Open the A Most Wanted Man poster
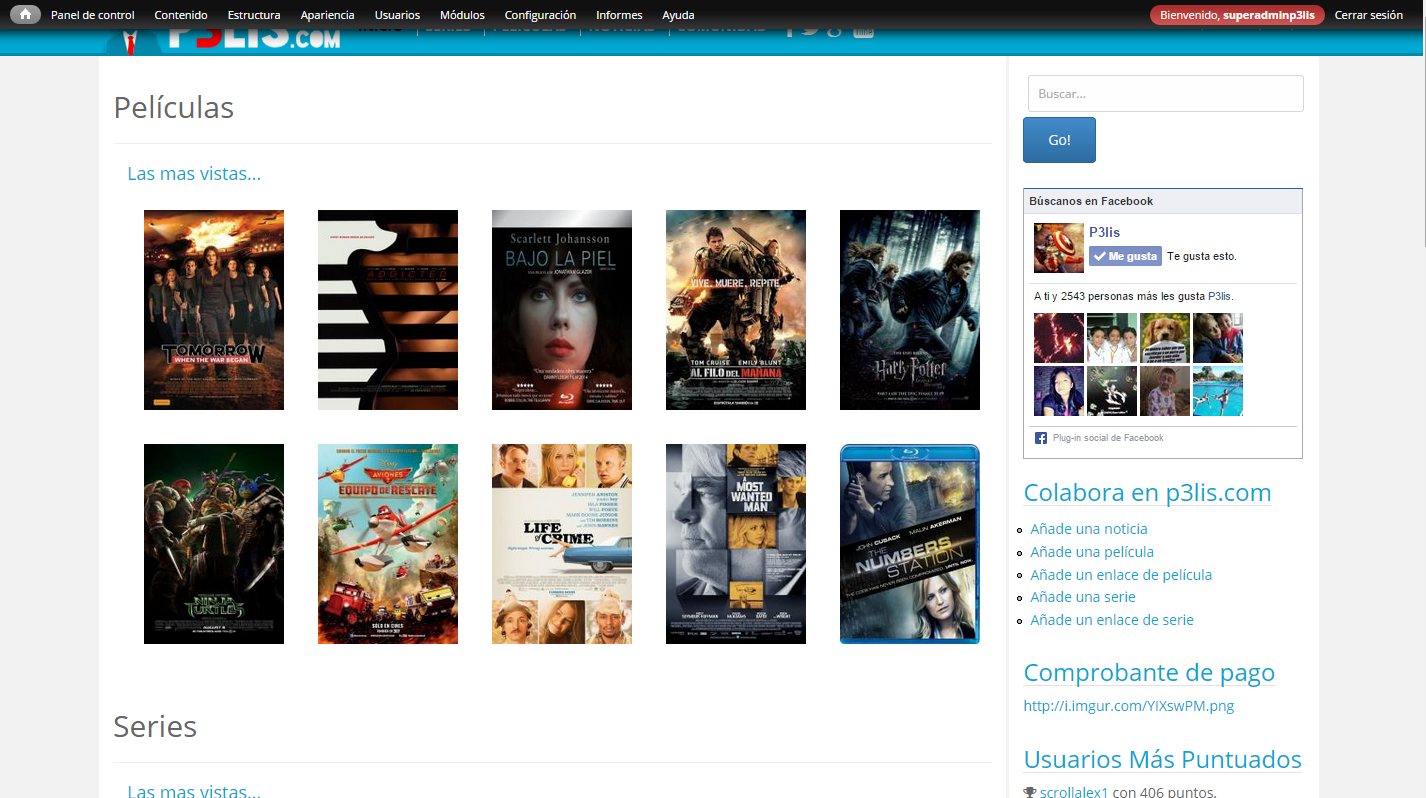The image size is (1426, 798). (736, 544)
